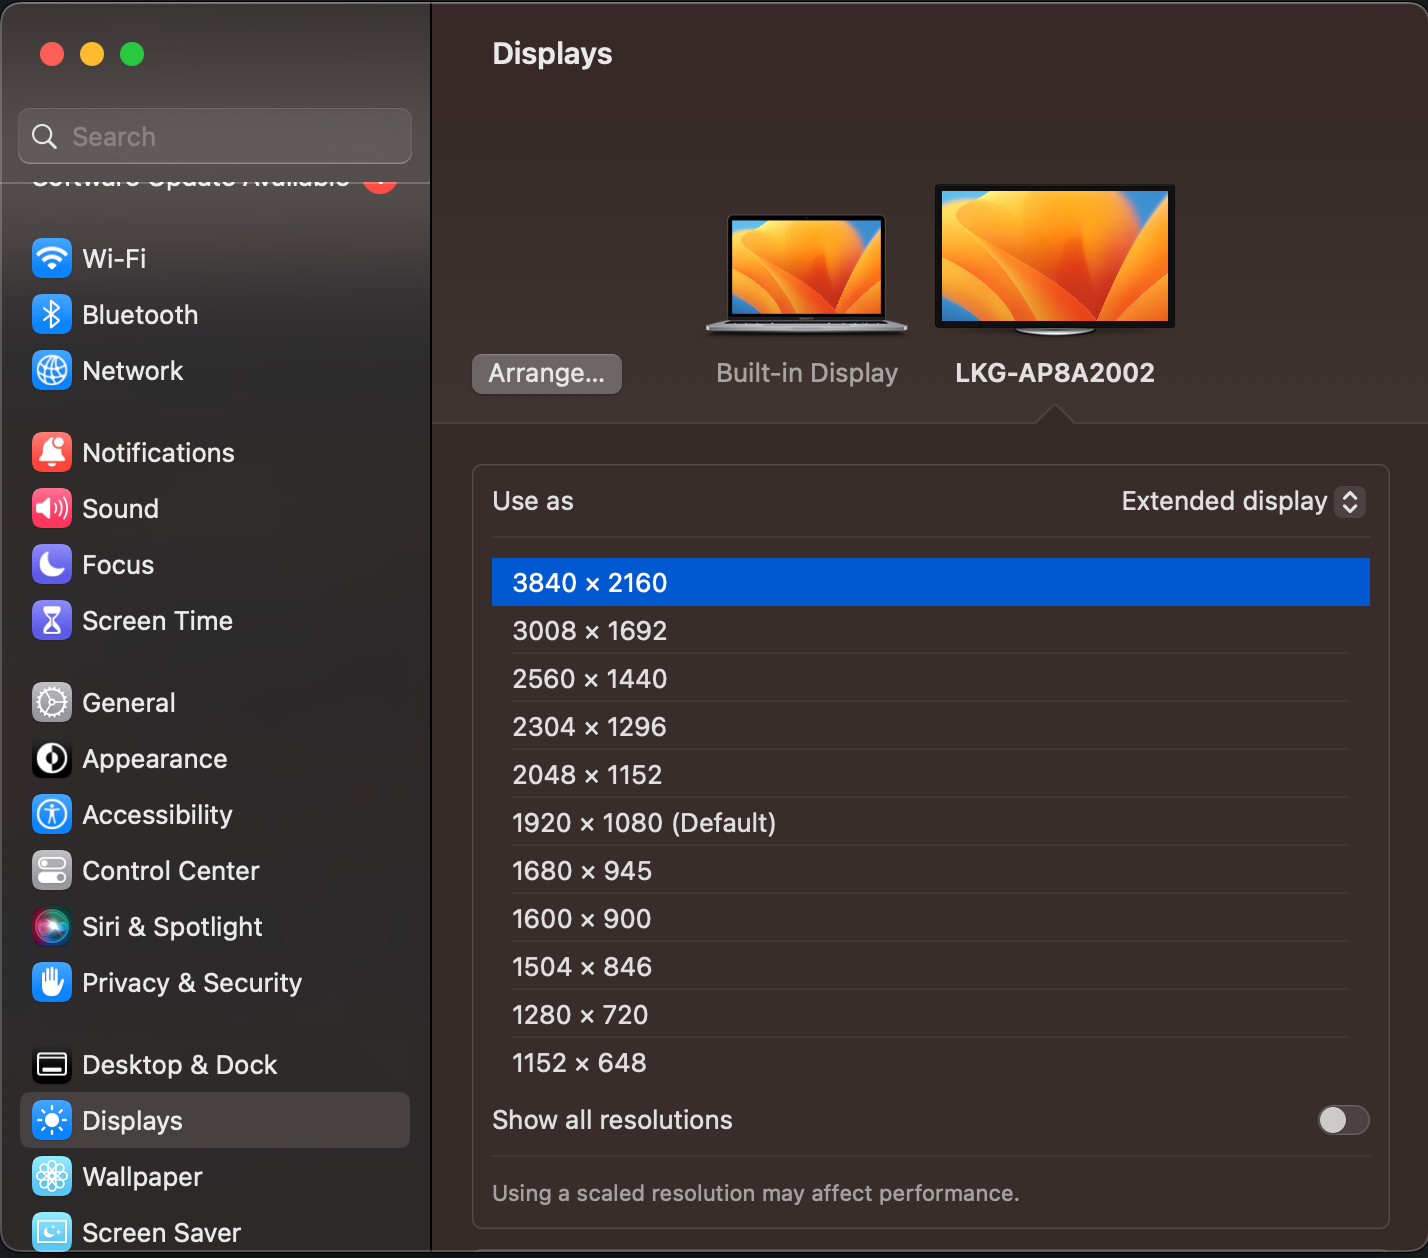The width and height of the screenshot is (1428, 1258).
Task: Choose 1920 × 1080 (Default) resolution
Action: [x=643, y=823]
